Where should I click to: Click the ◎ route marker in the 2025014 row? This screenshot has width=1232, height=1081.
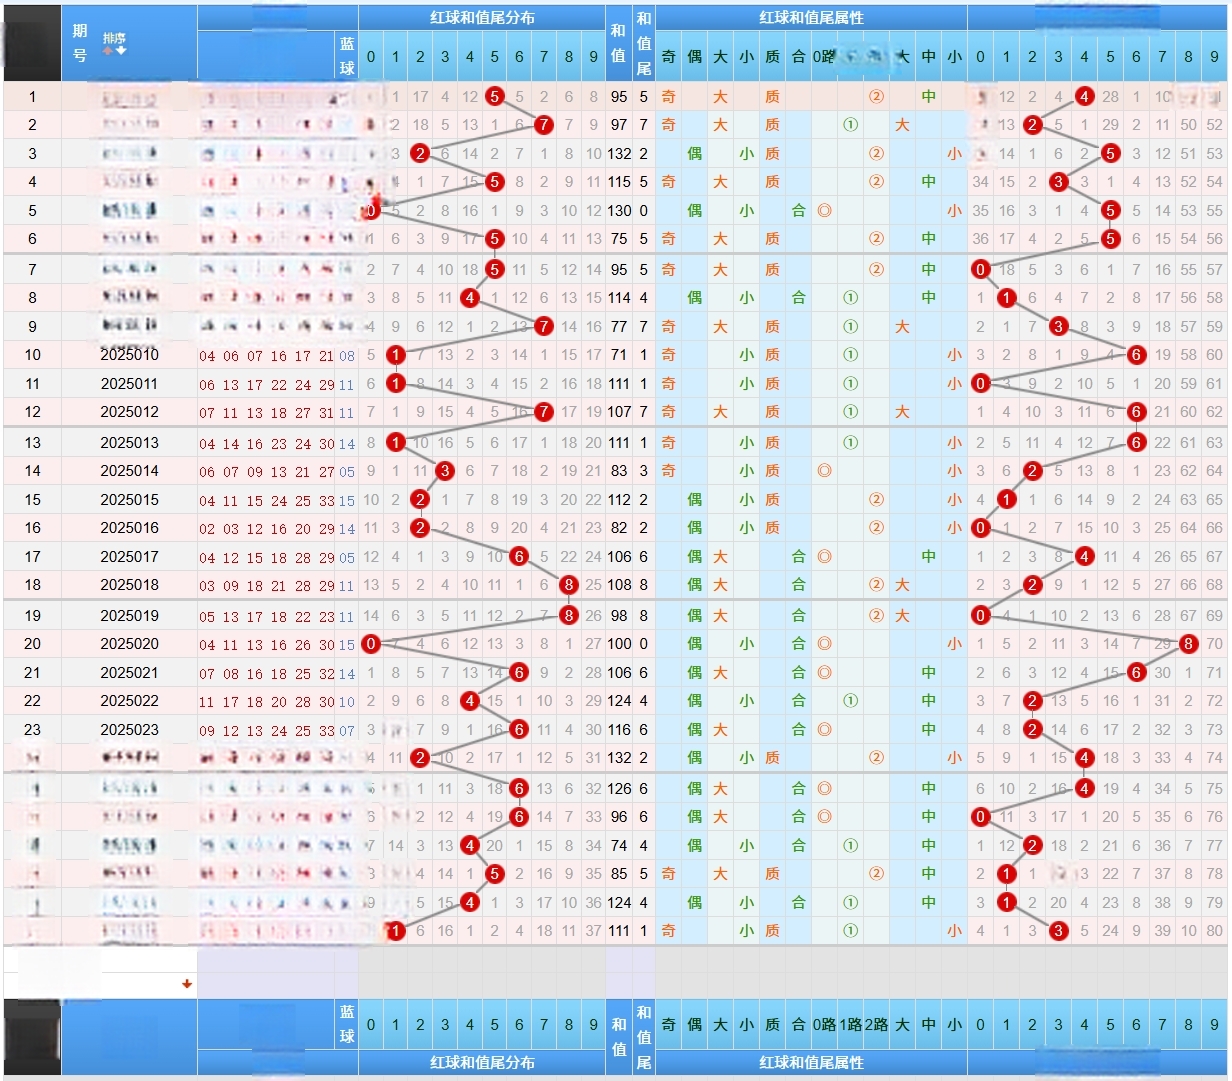tap(824, 471)
